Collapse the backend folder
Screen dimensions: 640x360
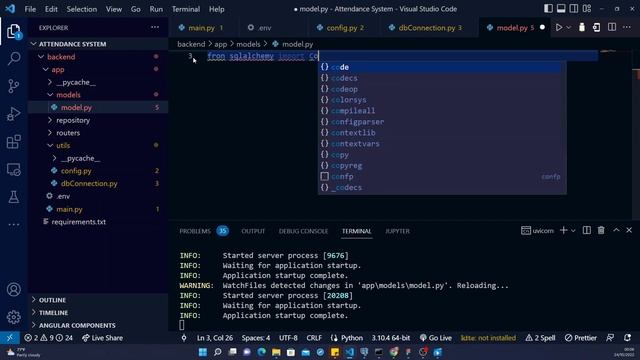tap(61, 57)
